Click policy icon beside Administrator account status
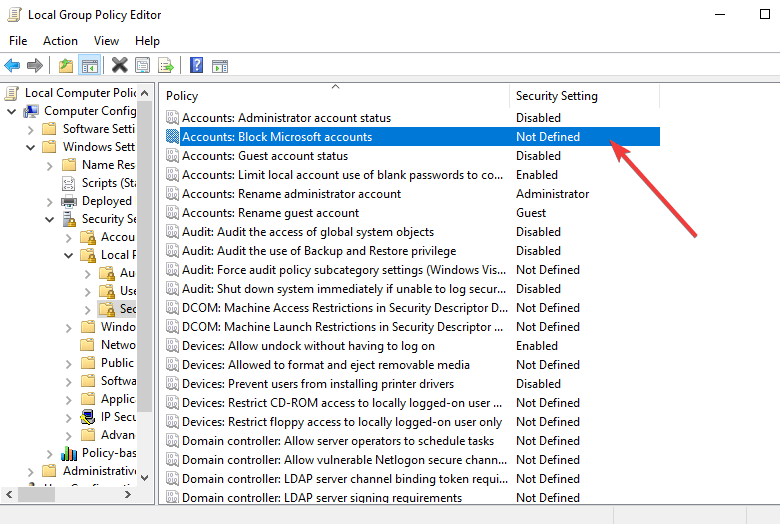 pos(172,118)
